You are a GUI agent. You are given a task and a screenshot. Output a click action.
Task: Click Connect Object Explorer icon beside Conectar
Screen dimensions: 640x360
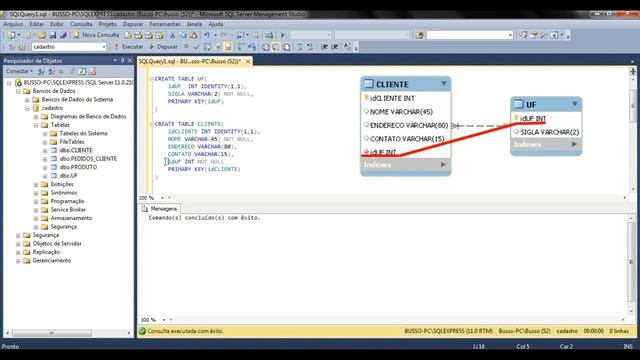(x=41, y=71)
